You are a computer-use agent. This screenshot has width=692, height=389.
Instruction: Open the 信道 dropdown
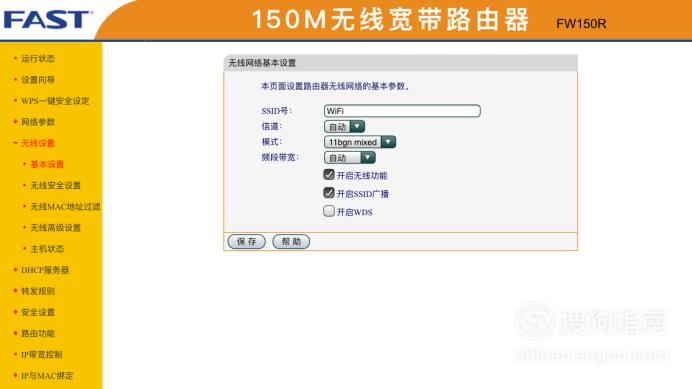point(345,127)
